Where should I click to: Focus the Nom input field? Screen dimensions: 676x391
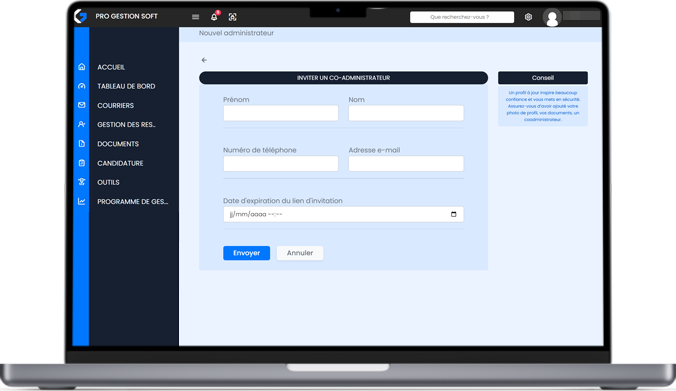tap(406, 113)
